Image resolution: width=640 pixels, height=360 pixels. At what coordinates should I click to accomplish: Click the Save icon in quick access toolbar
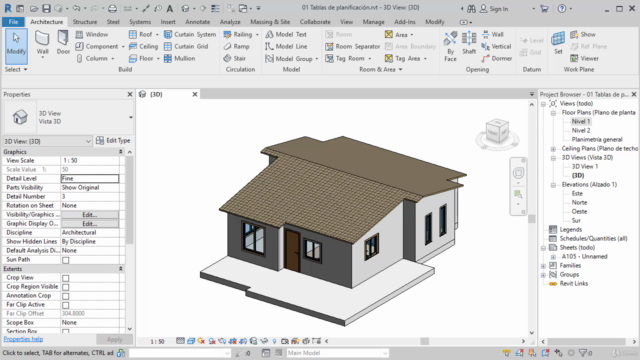[47, 8]
